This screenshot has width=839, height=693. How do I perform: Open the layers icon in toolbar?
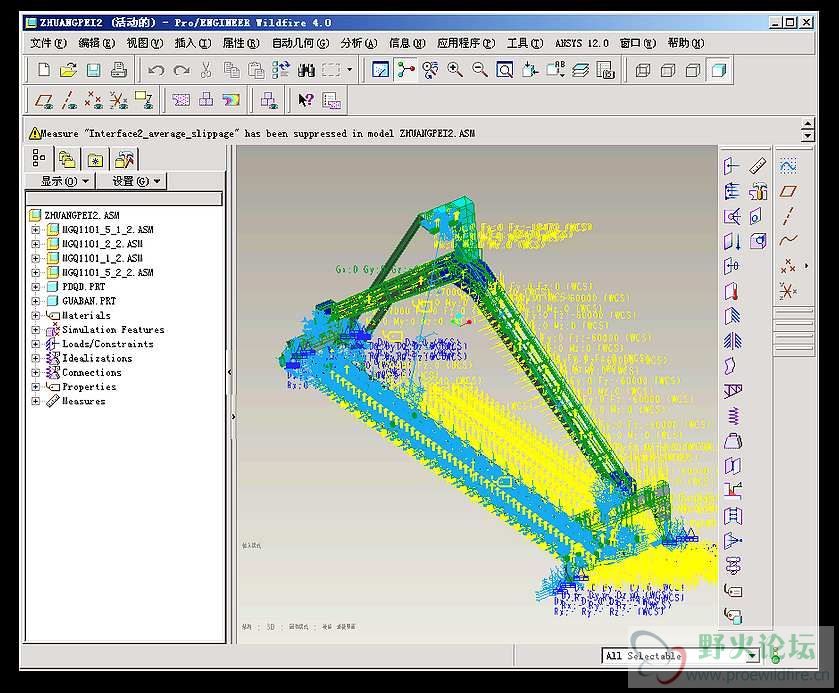[581, 70]
